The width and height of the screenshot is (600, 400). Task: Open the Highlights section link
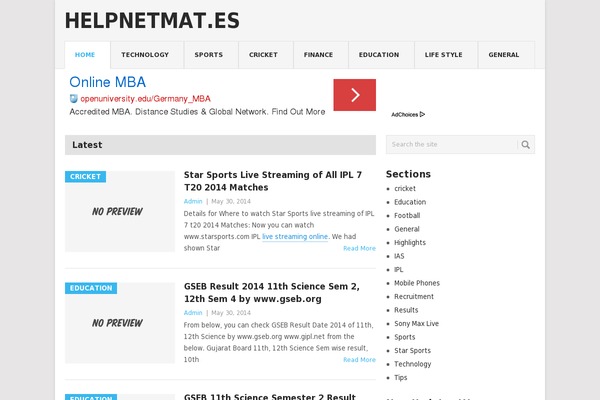[x=410, y=243]
